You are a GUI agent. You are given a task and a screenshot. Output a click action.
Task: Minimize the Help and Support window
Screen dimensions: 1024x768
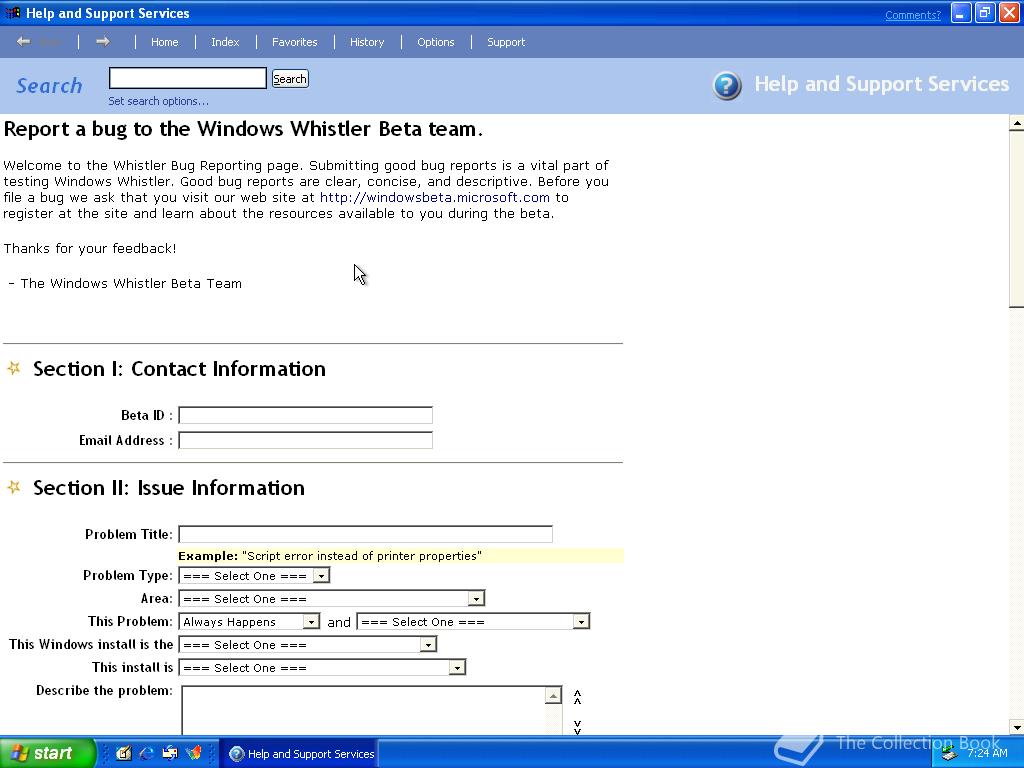961,14
